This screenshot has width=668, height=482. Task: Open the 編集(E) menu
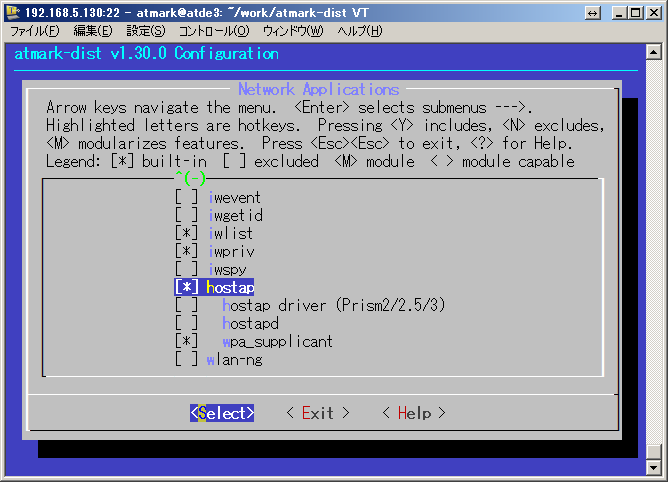[92, 31]
